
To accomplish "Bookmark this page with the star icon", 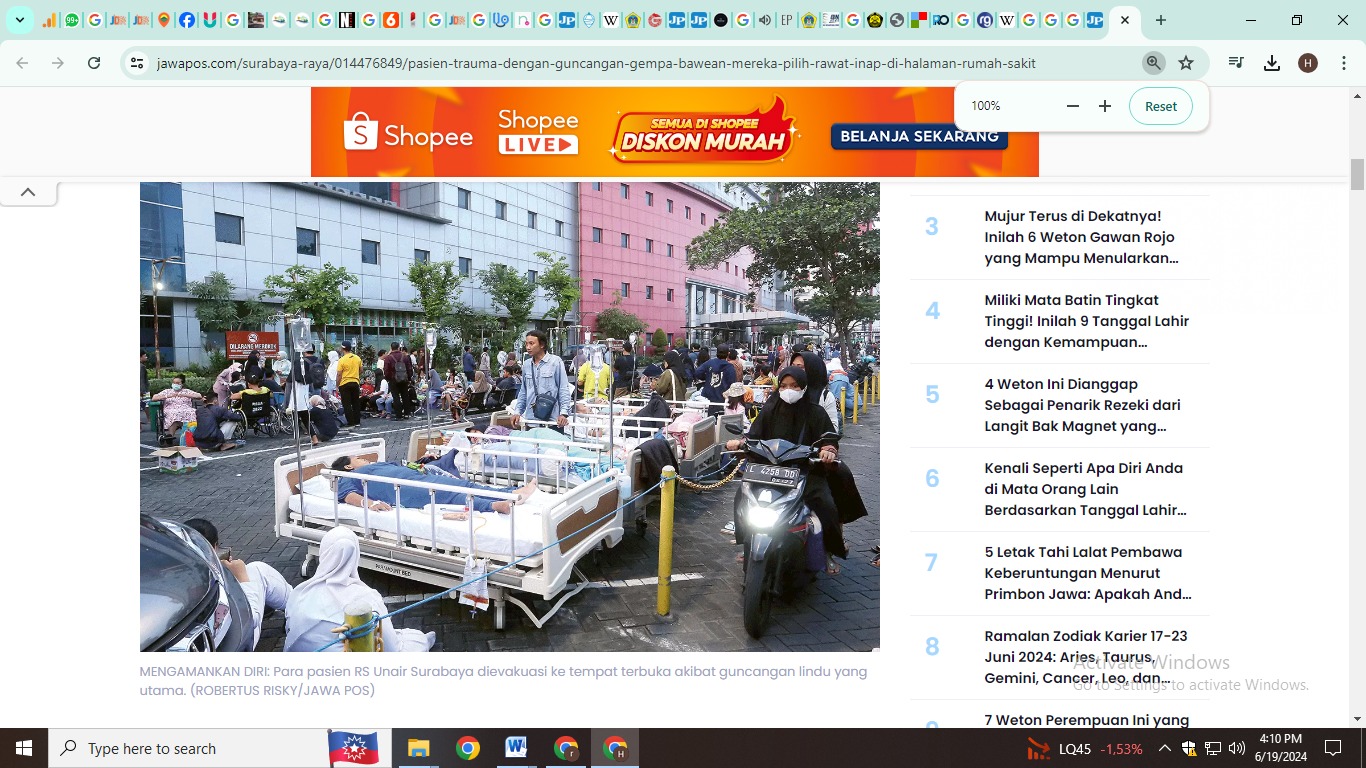I will pos(1186,63).
